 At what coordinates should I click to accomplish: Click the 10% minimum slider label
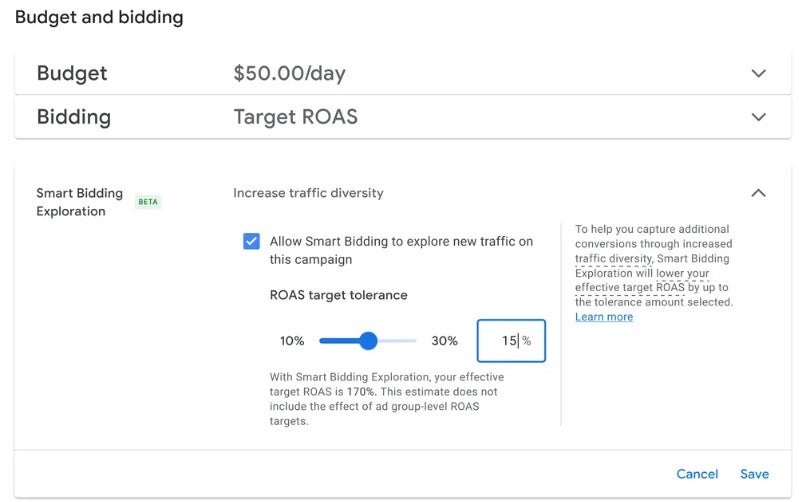click(292, 341)
